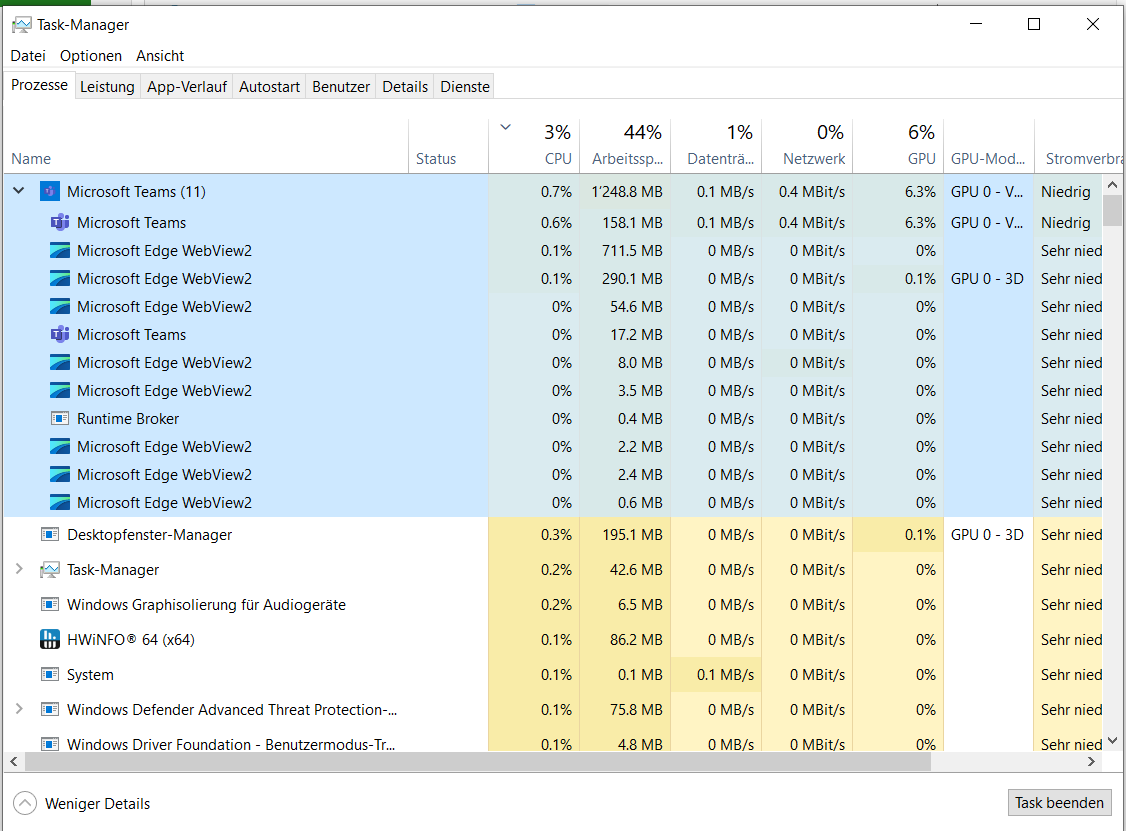Click the WebView2 icon in the 0.6 MB row
The width and height of the screenshot is (1126, 831).
click(60, 503)
